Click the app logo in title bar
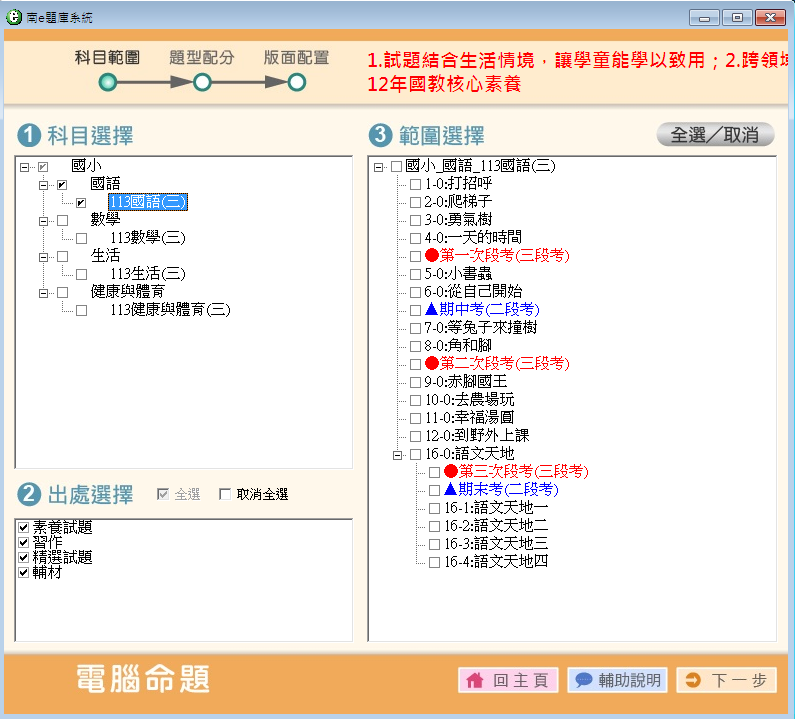Image resolution: width=795 pixels, height=719 pixels. click(x=14, y=17)
